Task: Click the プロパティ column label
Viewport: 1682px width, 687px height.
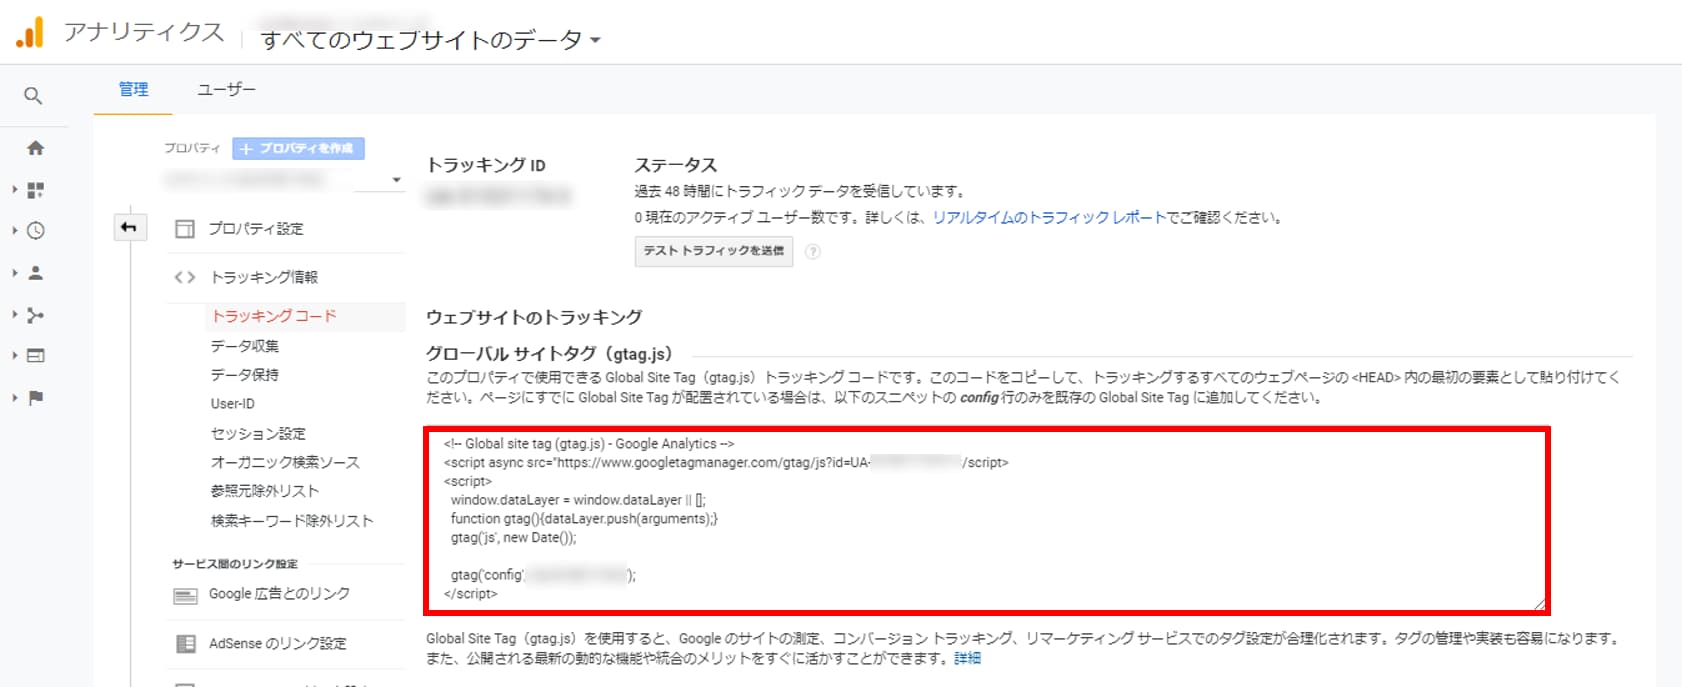Action: pos(192,148)
